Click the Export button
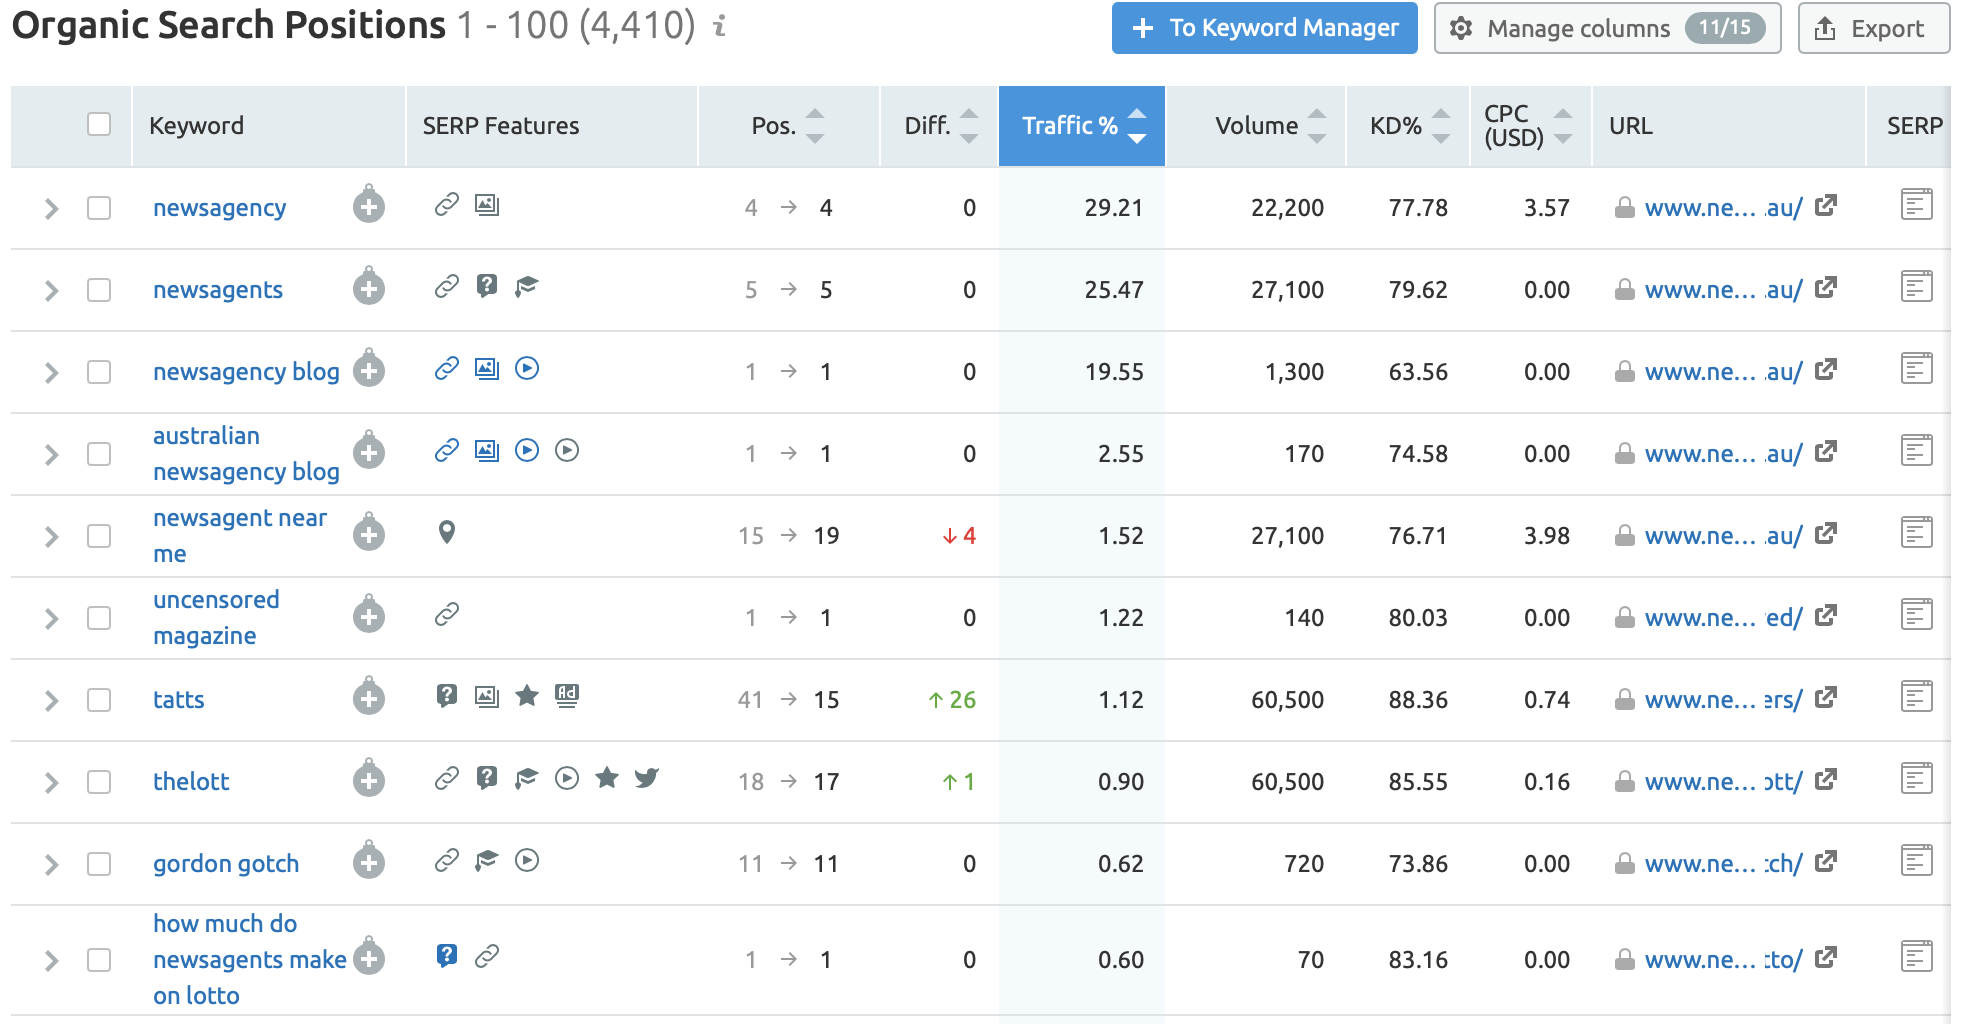Image resolution: width=1975 pixels, height=1024 pixels. point(1872,28)
